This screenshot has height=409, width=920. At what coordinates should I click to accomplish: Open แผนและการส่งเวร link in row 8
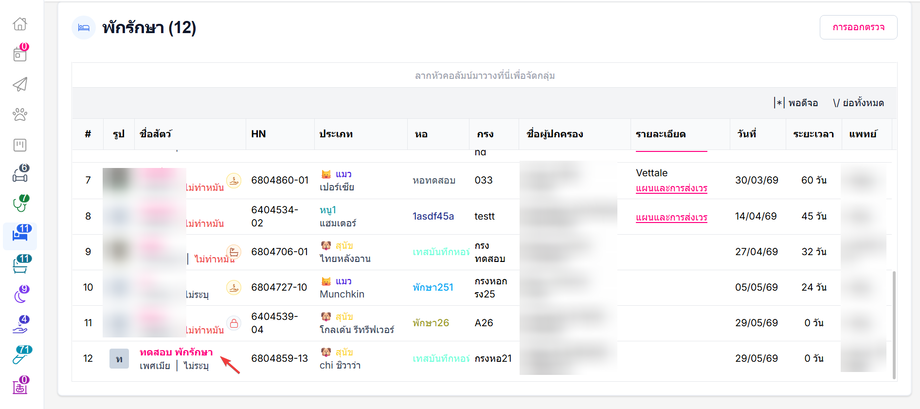click(x=671, y=217)
